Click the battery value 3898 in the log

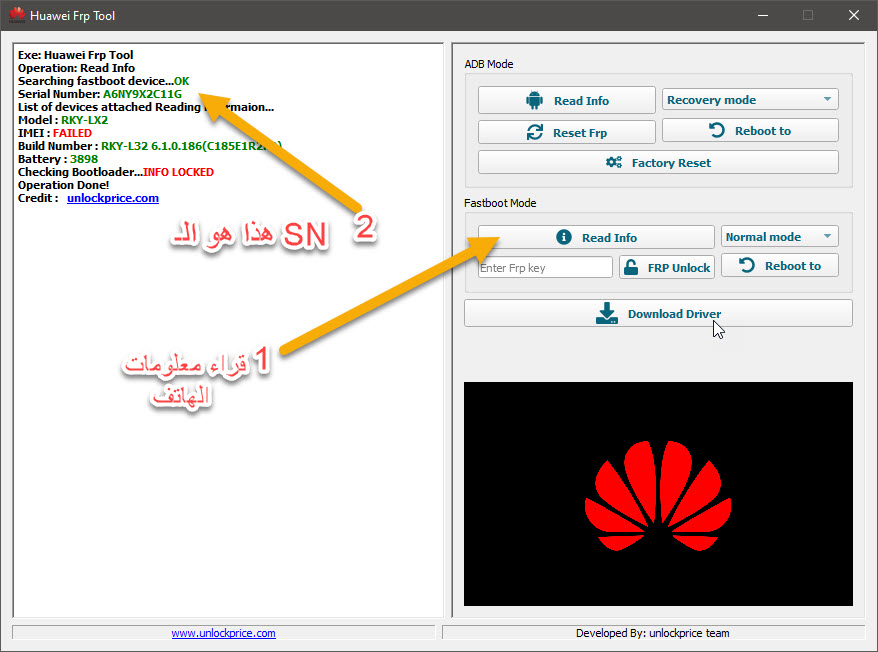click(x=84, y=159)
